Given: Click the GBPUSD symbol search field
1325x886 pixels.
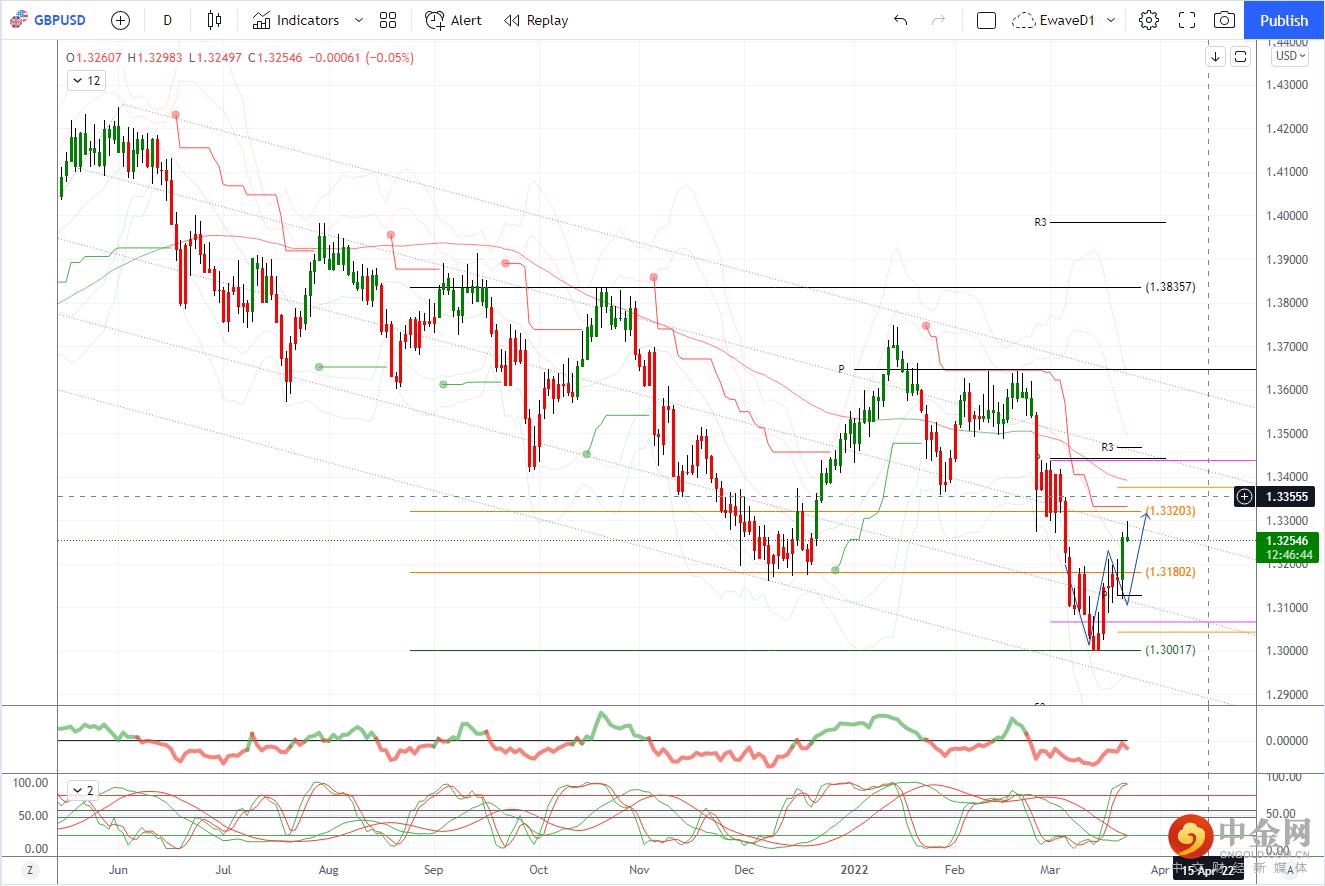Looking at the screenshot, I should 55,20.
